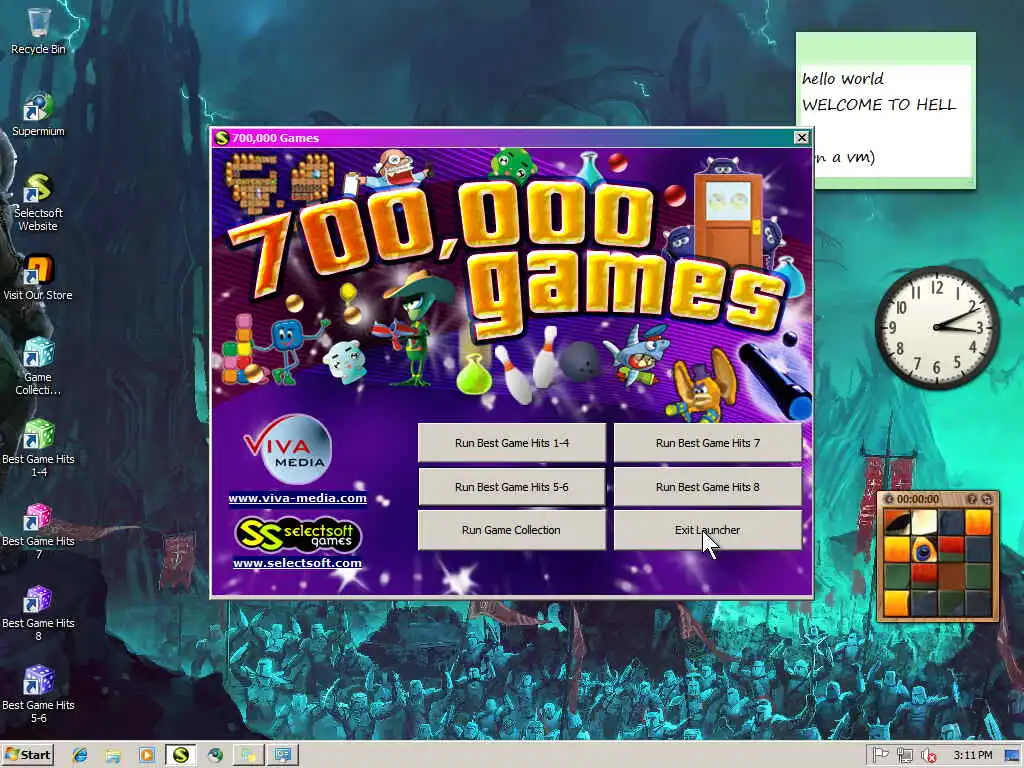Open the www.selectsoft.com link
Image resolution: width=1024 pixels, height=768 pixels.
(297, 563)
